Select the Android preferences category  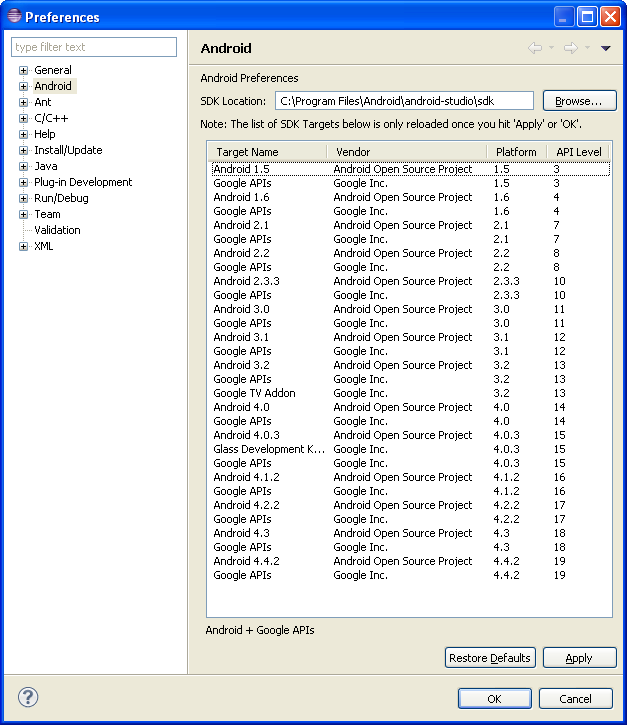[x=53, y=86]
